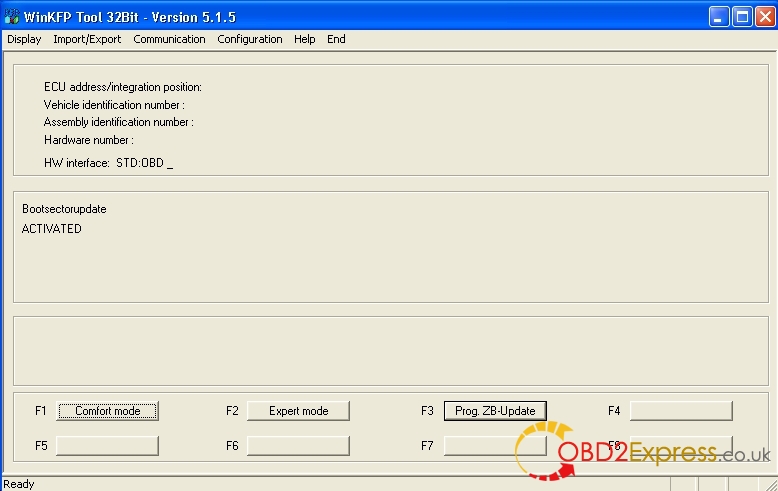778x491 pixels.
Task: Click the Ready status bar
Action: [20, 484]
